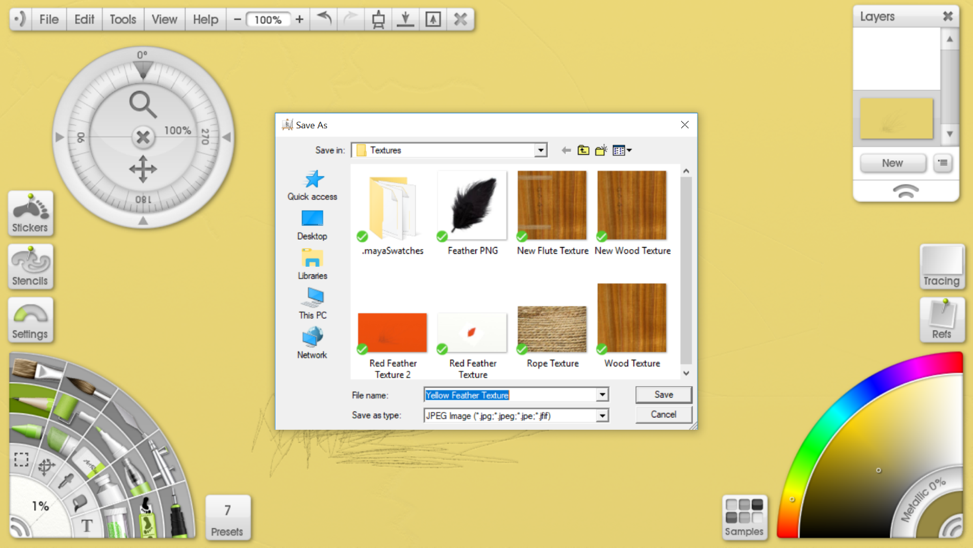Select the Rope Texture file thumbnail

(552, 329)
